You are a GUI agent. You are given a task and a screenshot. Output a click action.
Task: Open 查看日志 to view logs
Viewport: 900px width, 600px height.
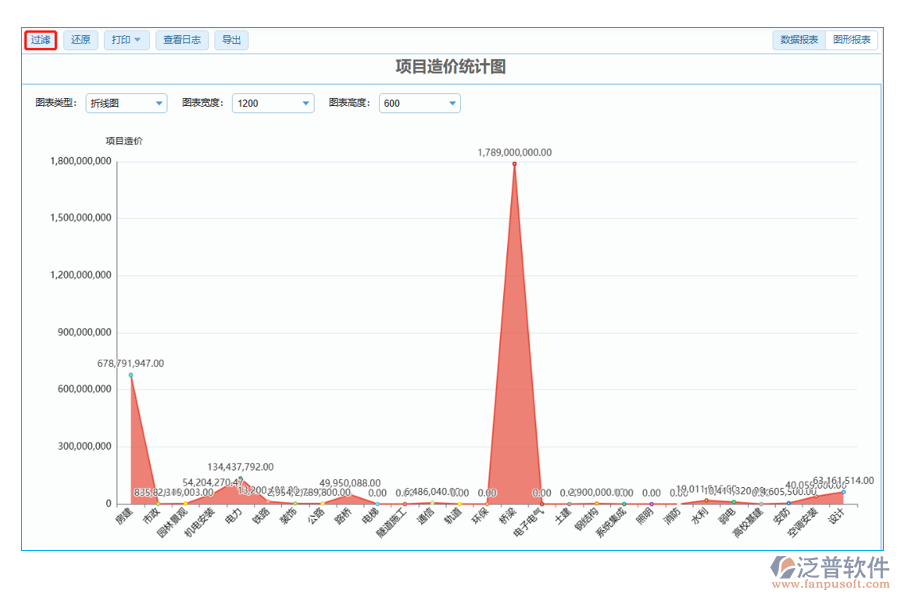pos(181,40)
